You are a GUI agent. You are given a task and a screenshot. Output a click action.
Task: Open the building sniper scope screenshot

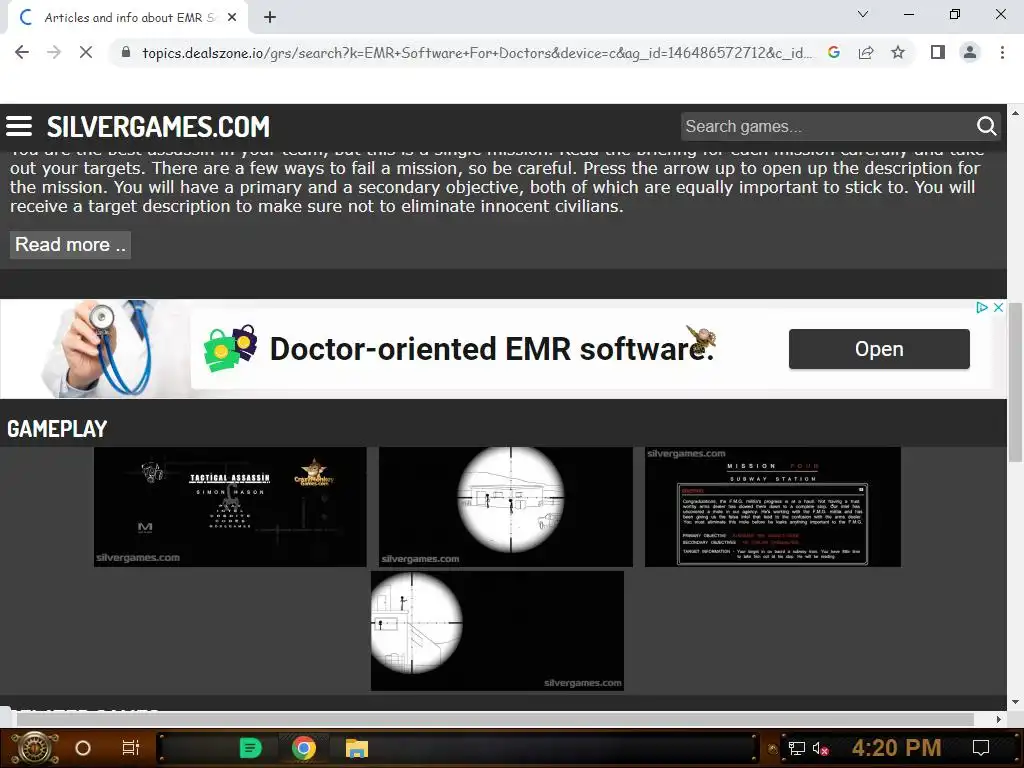click(505, 507)
